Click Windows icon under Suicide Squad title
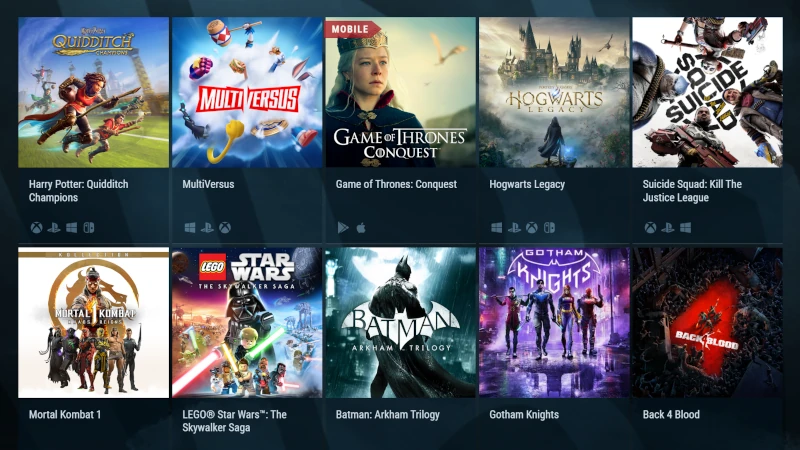Viewport: 800px width, 450px height. click(686, 228)
